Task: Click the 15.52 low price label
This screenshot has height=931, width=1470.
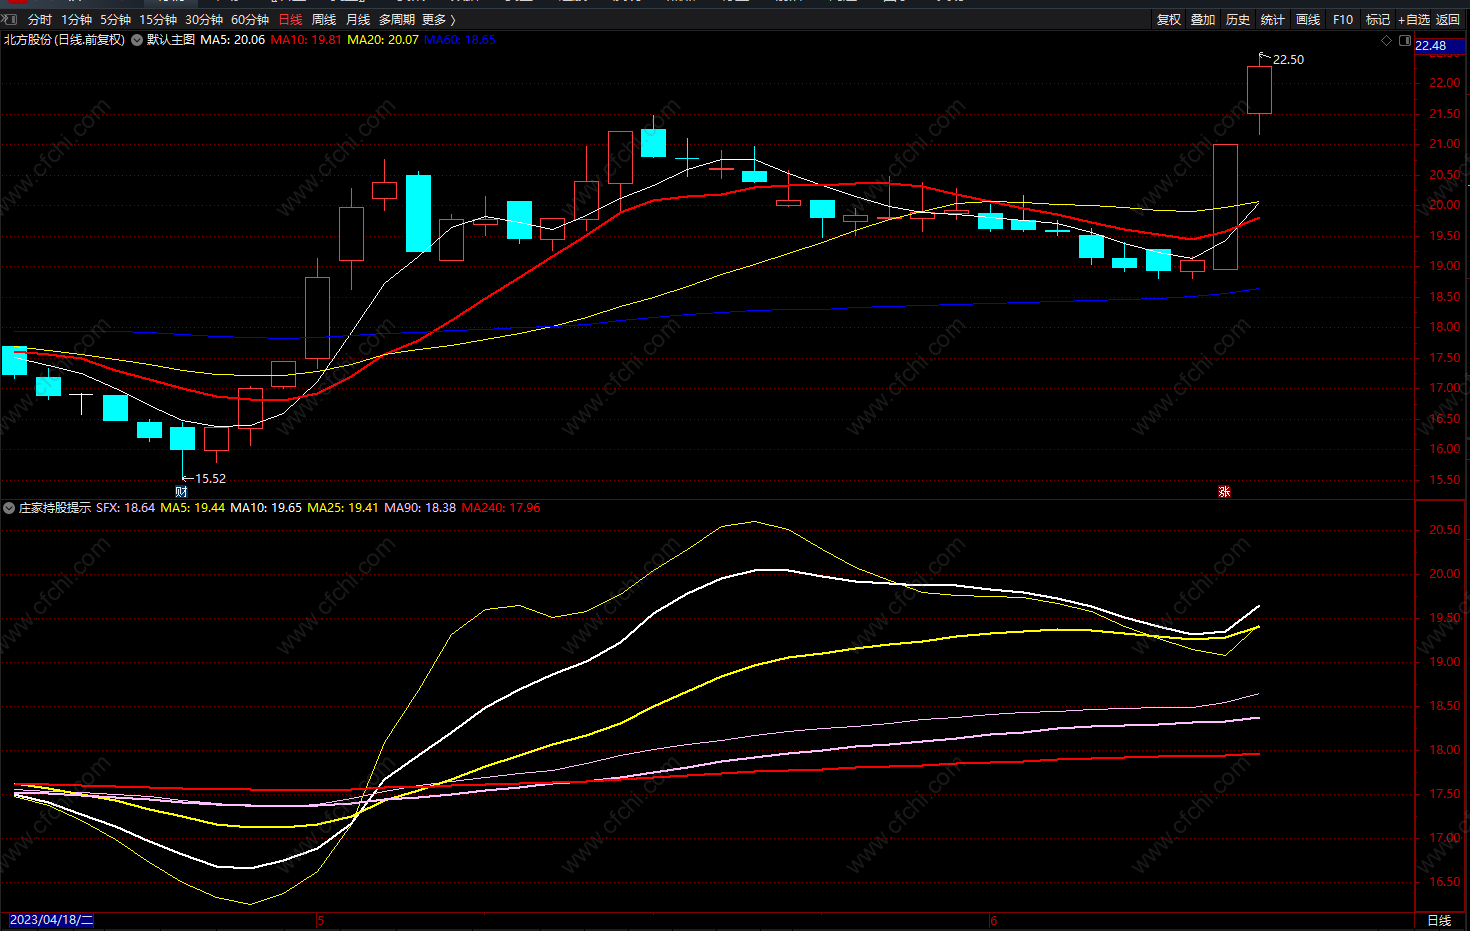Action: [x=210, y=479]
